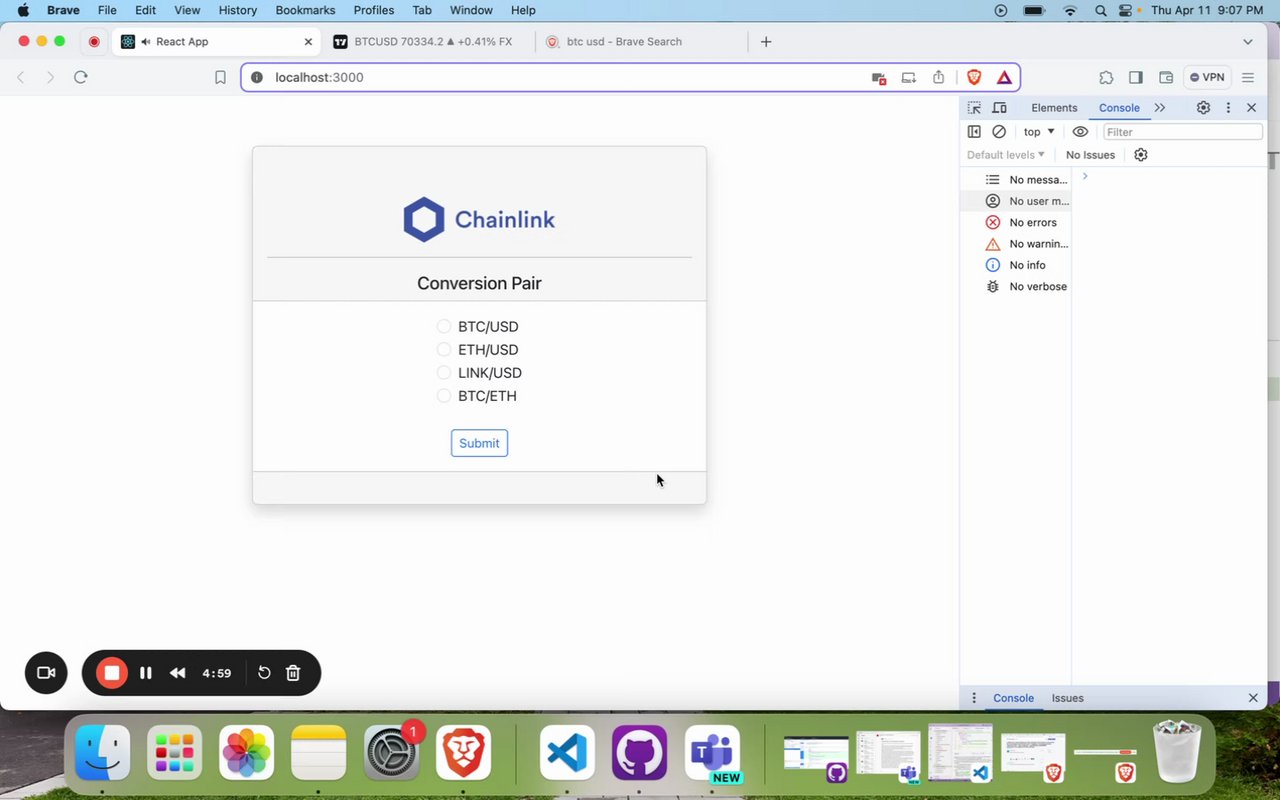The width and height of the screenshot is (1280, 800).
Task: Reload the localhost page
Action: 81,77
